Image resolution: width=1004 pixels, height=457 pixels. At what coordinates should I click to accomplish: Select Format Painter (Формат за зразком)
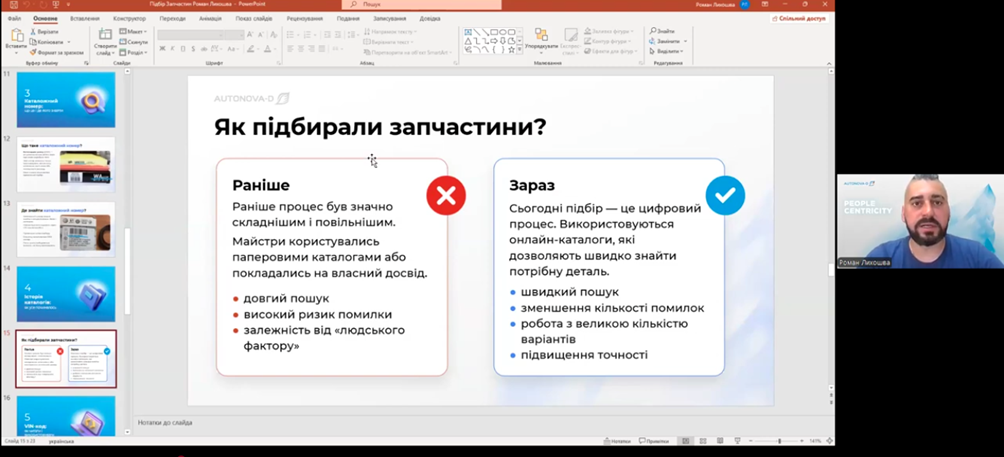(x=33, y=52)
